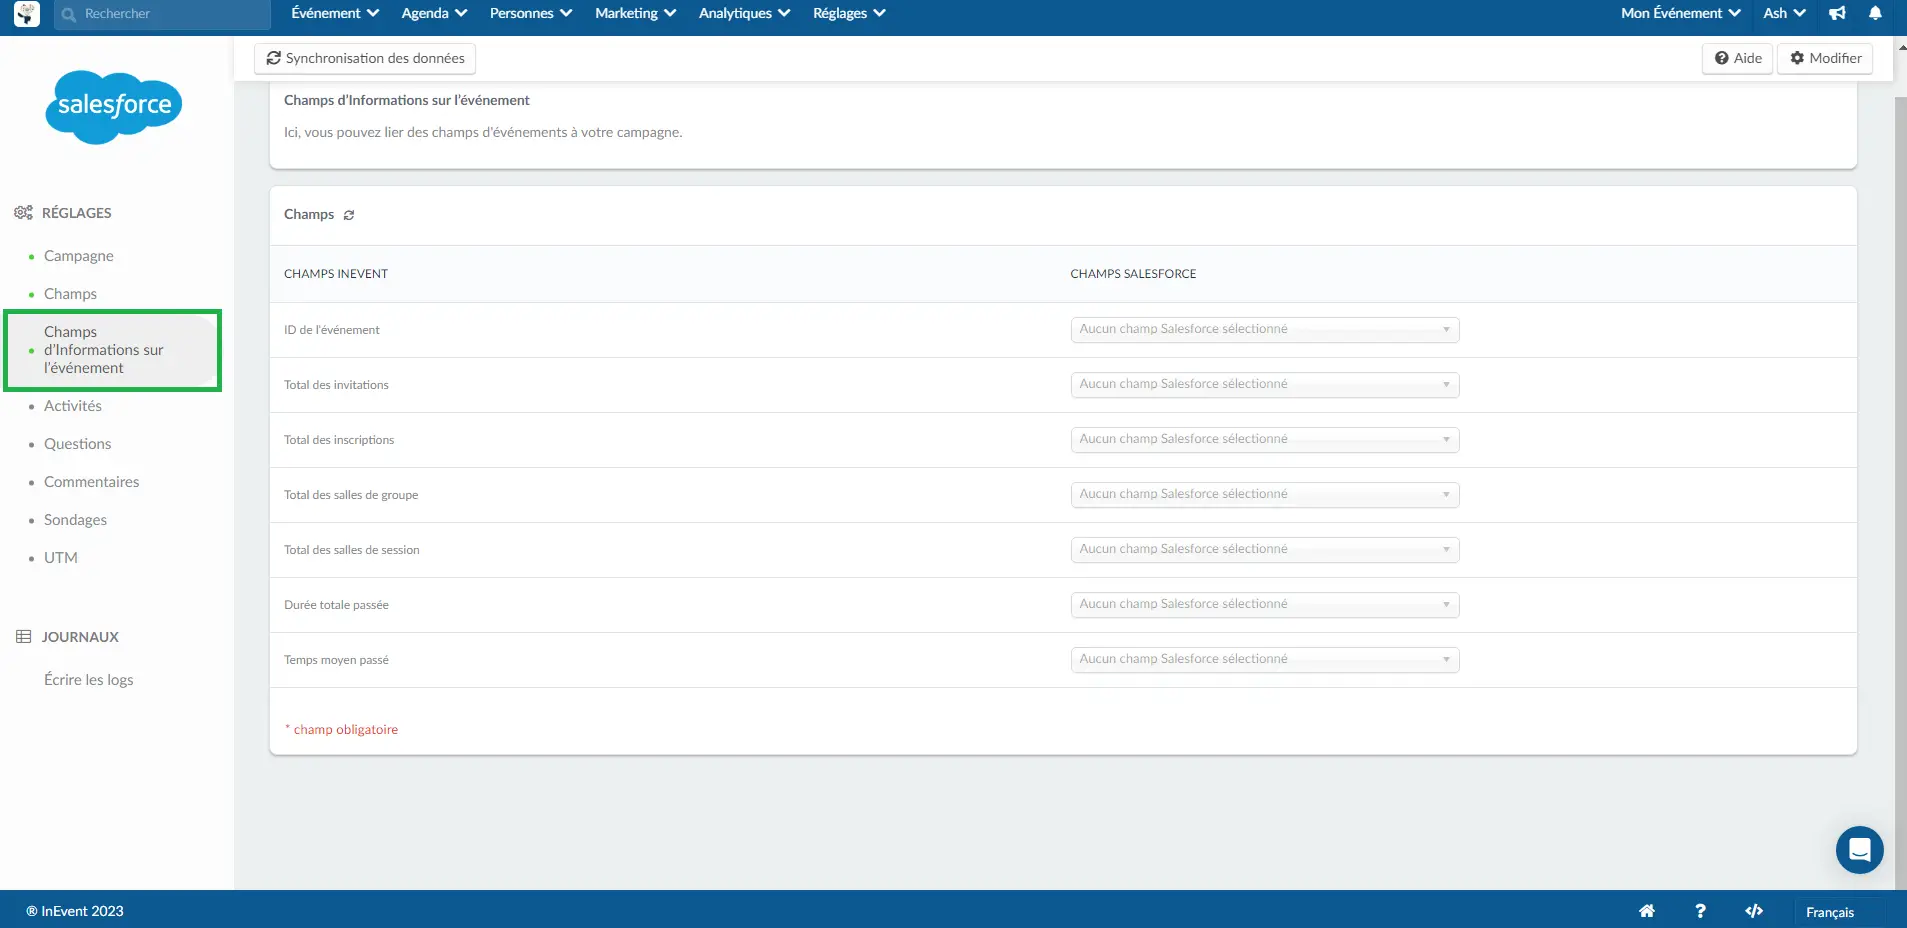Click the question mark icon in footer

pos(1700,911)
